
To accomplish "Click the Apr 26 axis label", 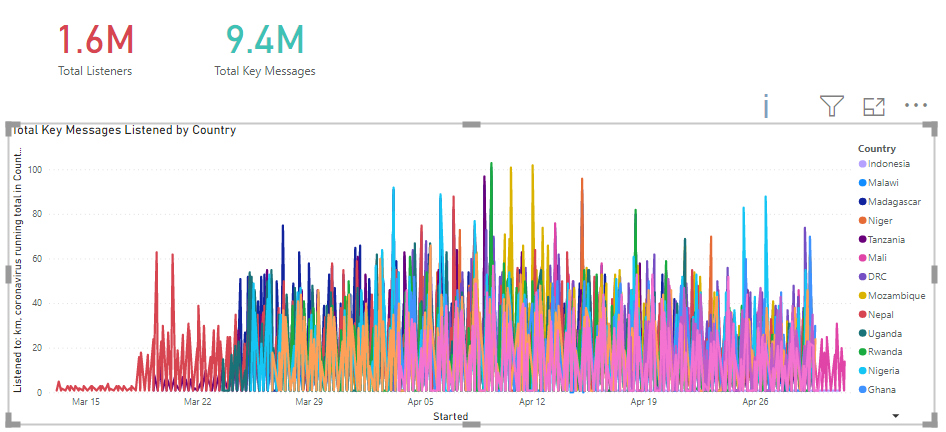I will click(755, 402).
